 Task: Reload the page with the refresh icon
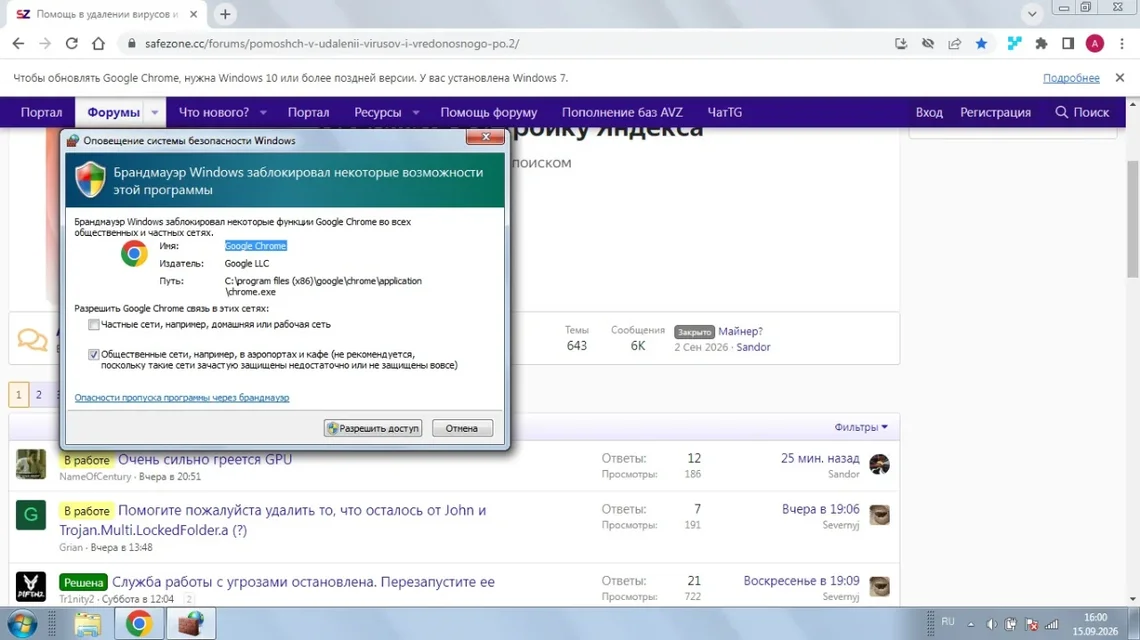pos(71,44)
